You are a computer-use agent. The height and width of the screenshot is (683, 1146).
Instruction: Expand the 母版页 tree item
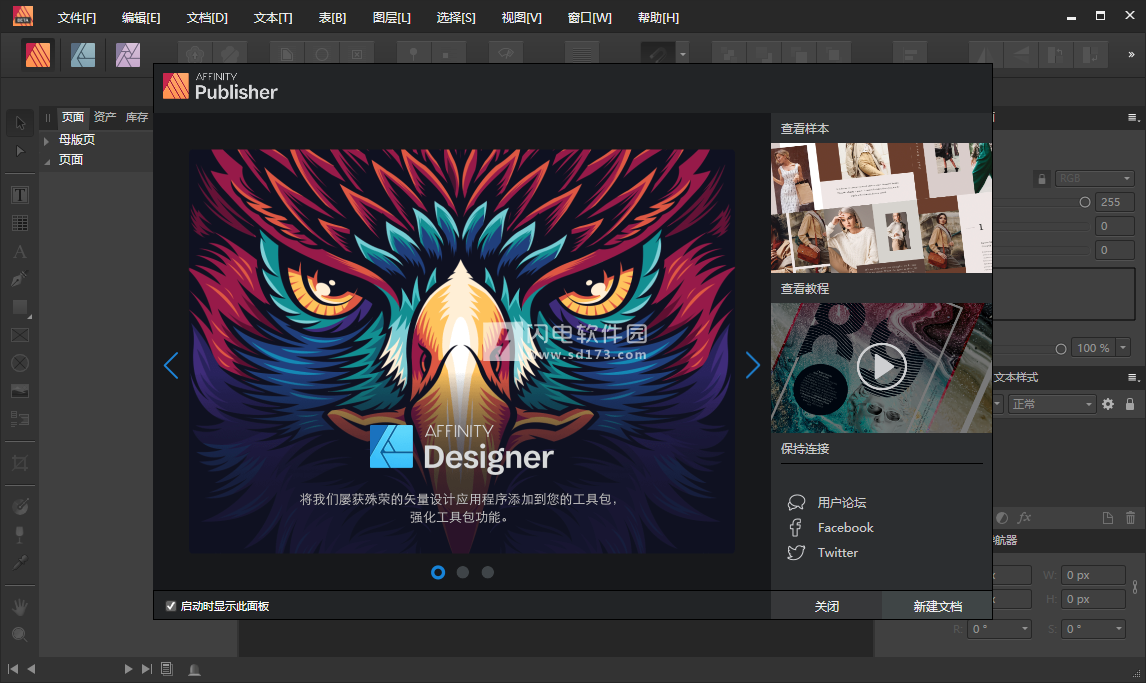[47, 141]
